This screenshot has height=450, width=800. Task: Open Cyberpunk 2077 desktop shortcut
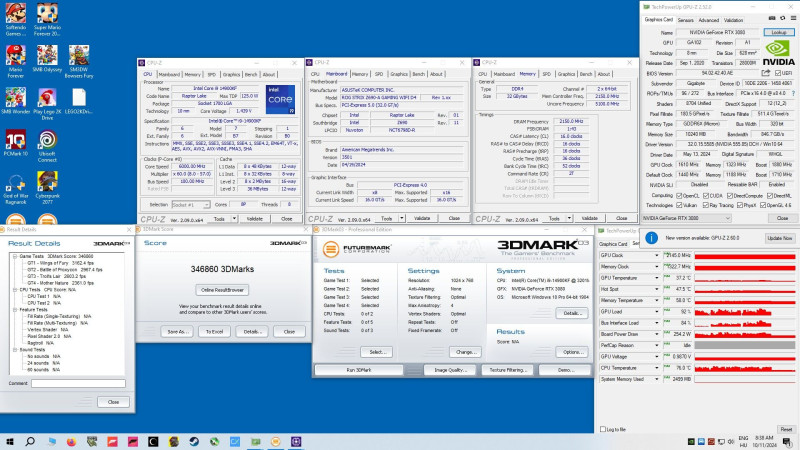point(47,187)
